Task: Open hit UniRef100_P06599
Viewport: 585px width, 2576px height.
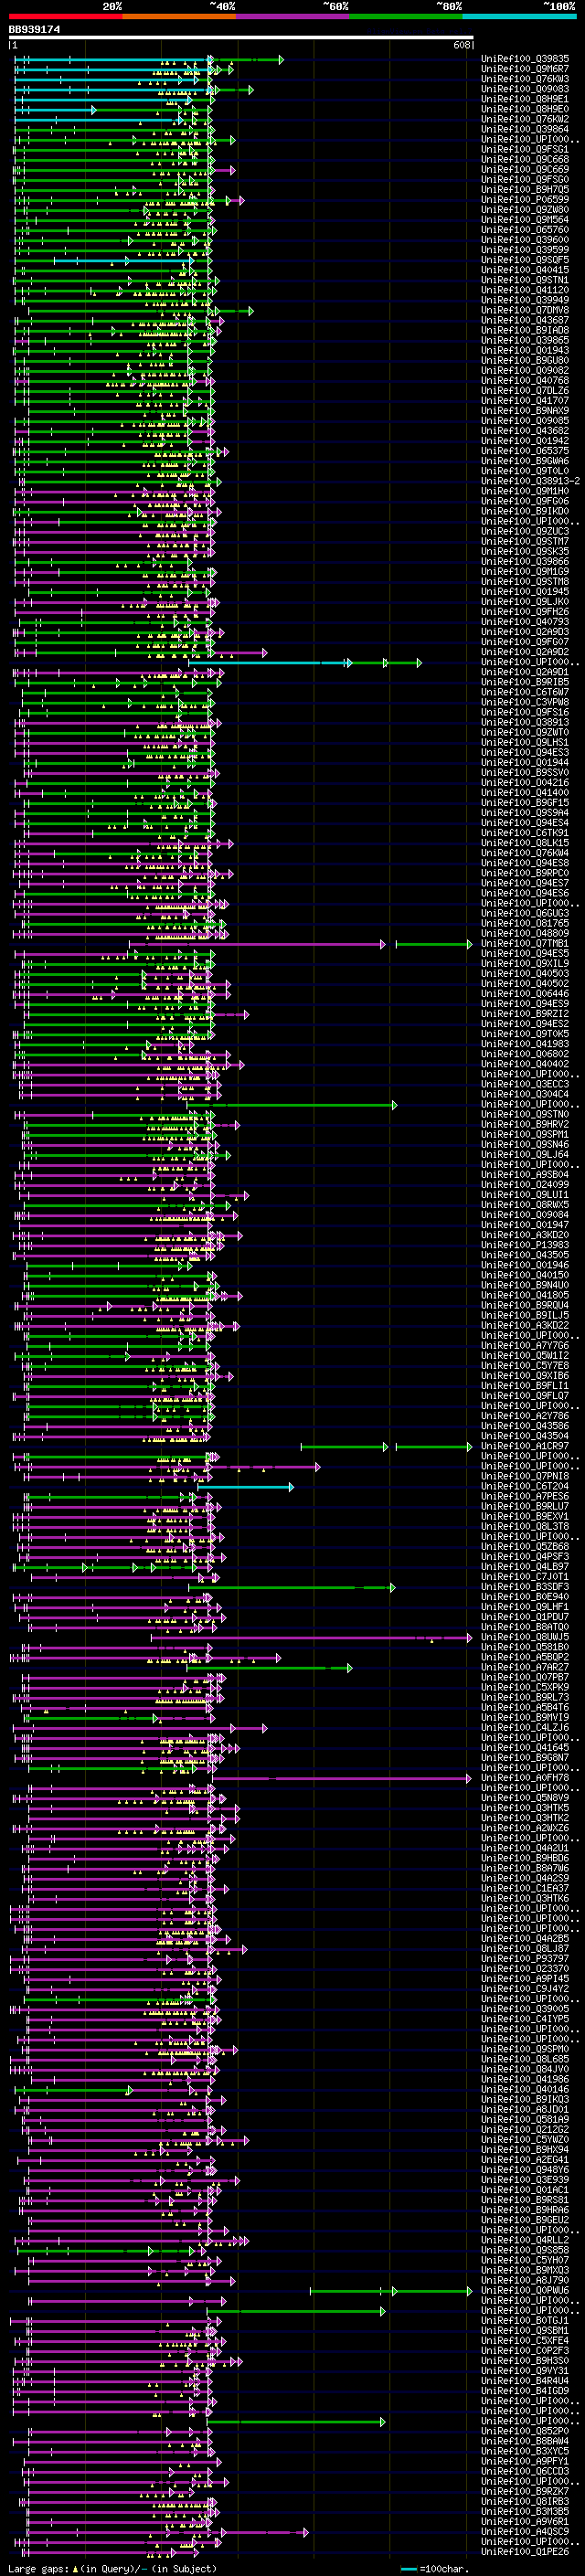Action: pyautogui.click(x=525, y=199)
